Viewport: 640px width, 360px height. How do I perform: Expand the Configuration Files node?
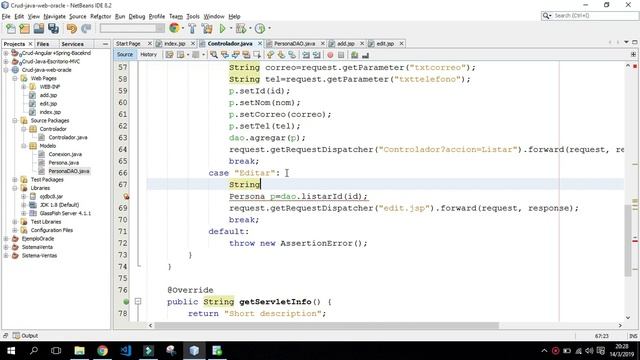pyautogui.click(x=15, y=230)
